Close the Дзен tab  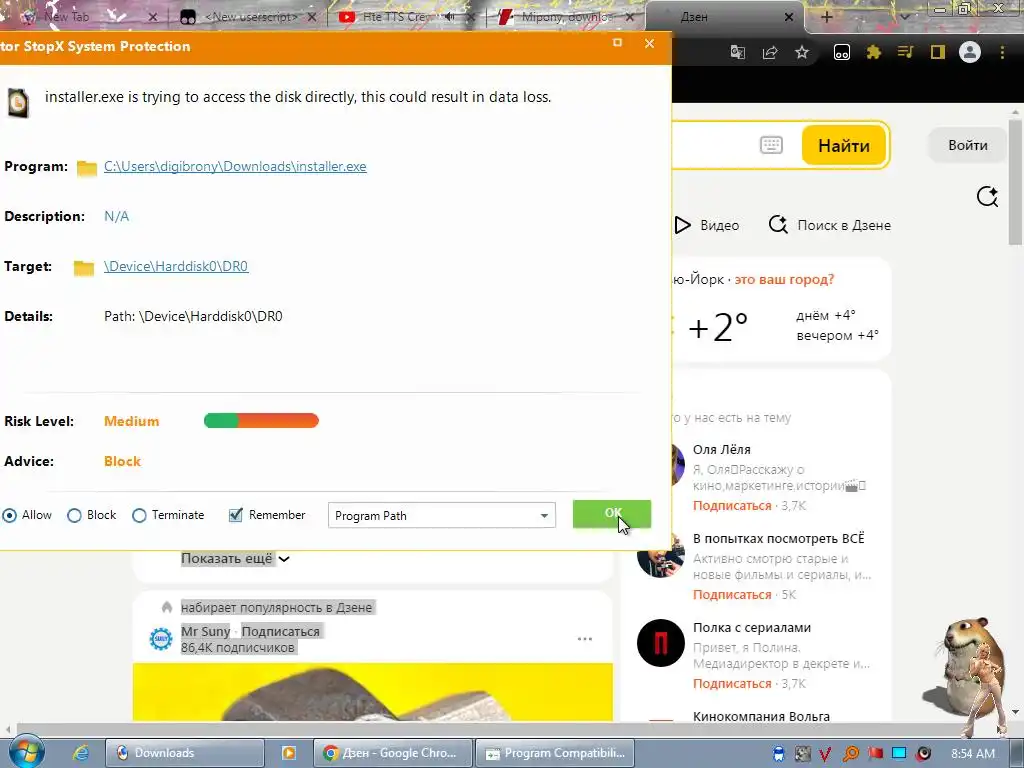pyautogui.click(x=789, y=18)
